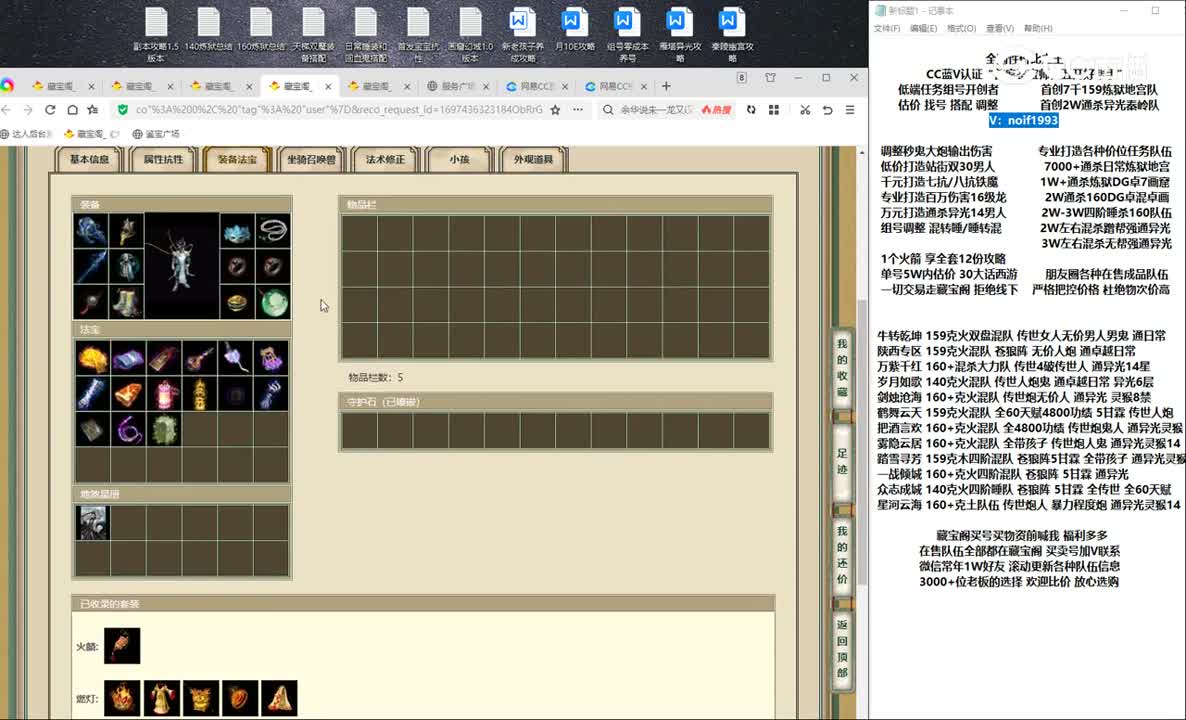Open the 坐骑召唤兽 tab
1186x720 pixels.
tap(311, 160)
